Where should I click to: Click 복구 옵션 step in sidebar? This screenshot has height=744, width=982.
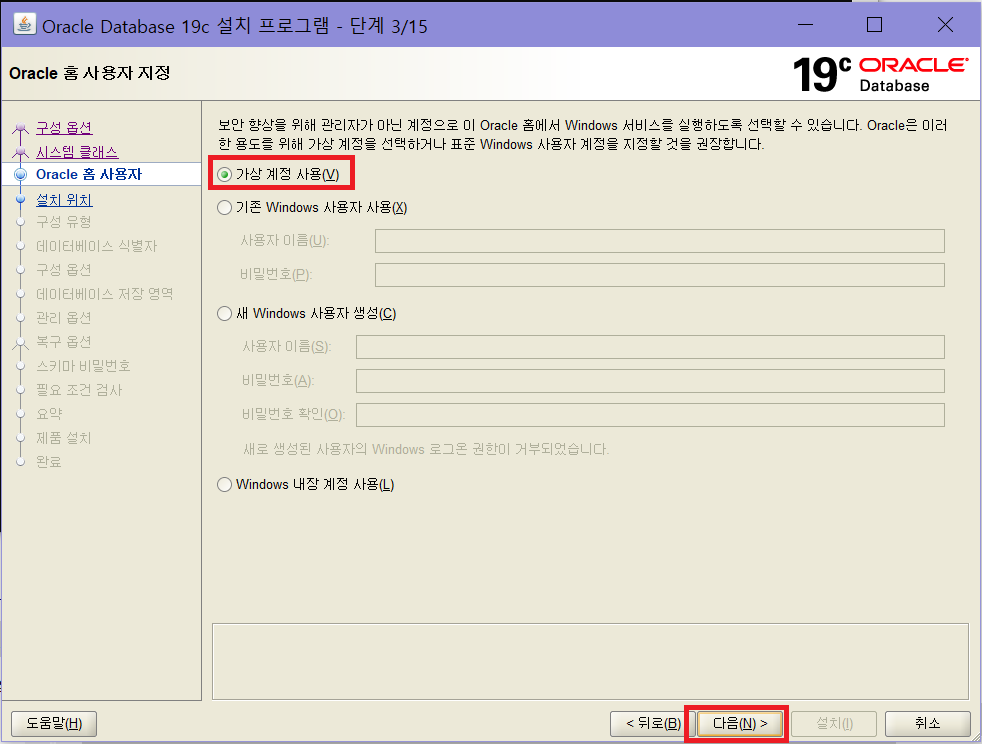click(x=64, y=342)
